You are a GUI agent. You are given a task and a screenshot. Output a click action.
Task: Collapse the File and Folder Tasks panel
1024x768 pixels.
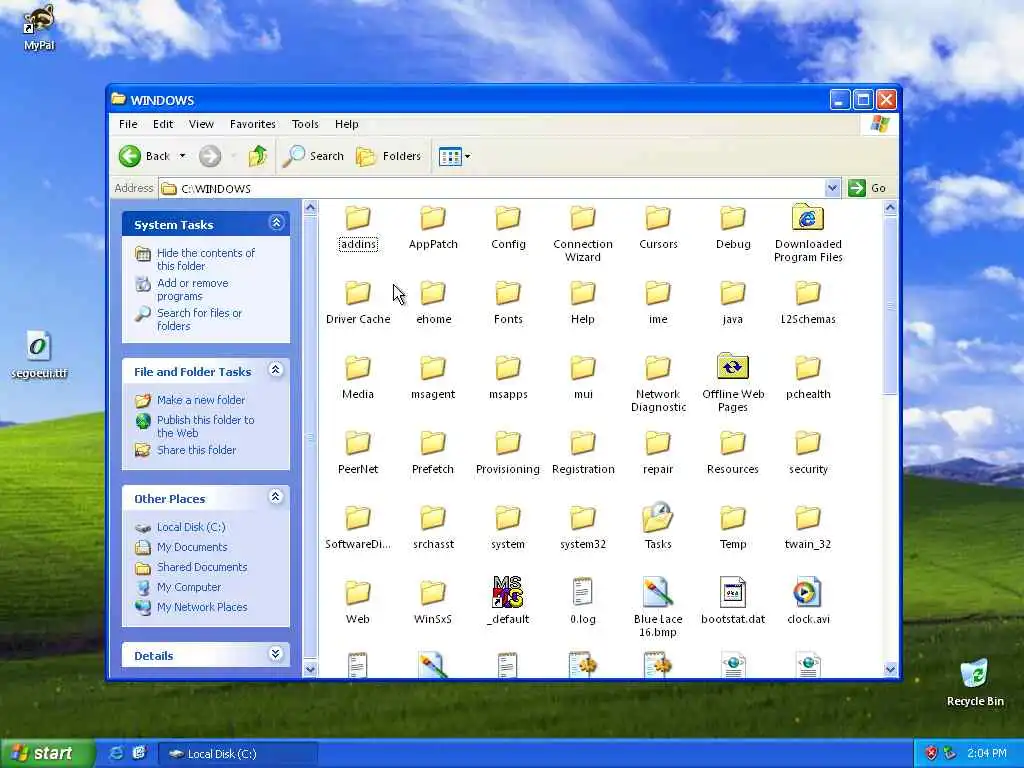276,370
